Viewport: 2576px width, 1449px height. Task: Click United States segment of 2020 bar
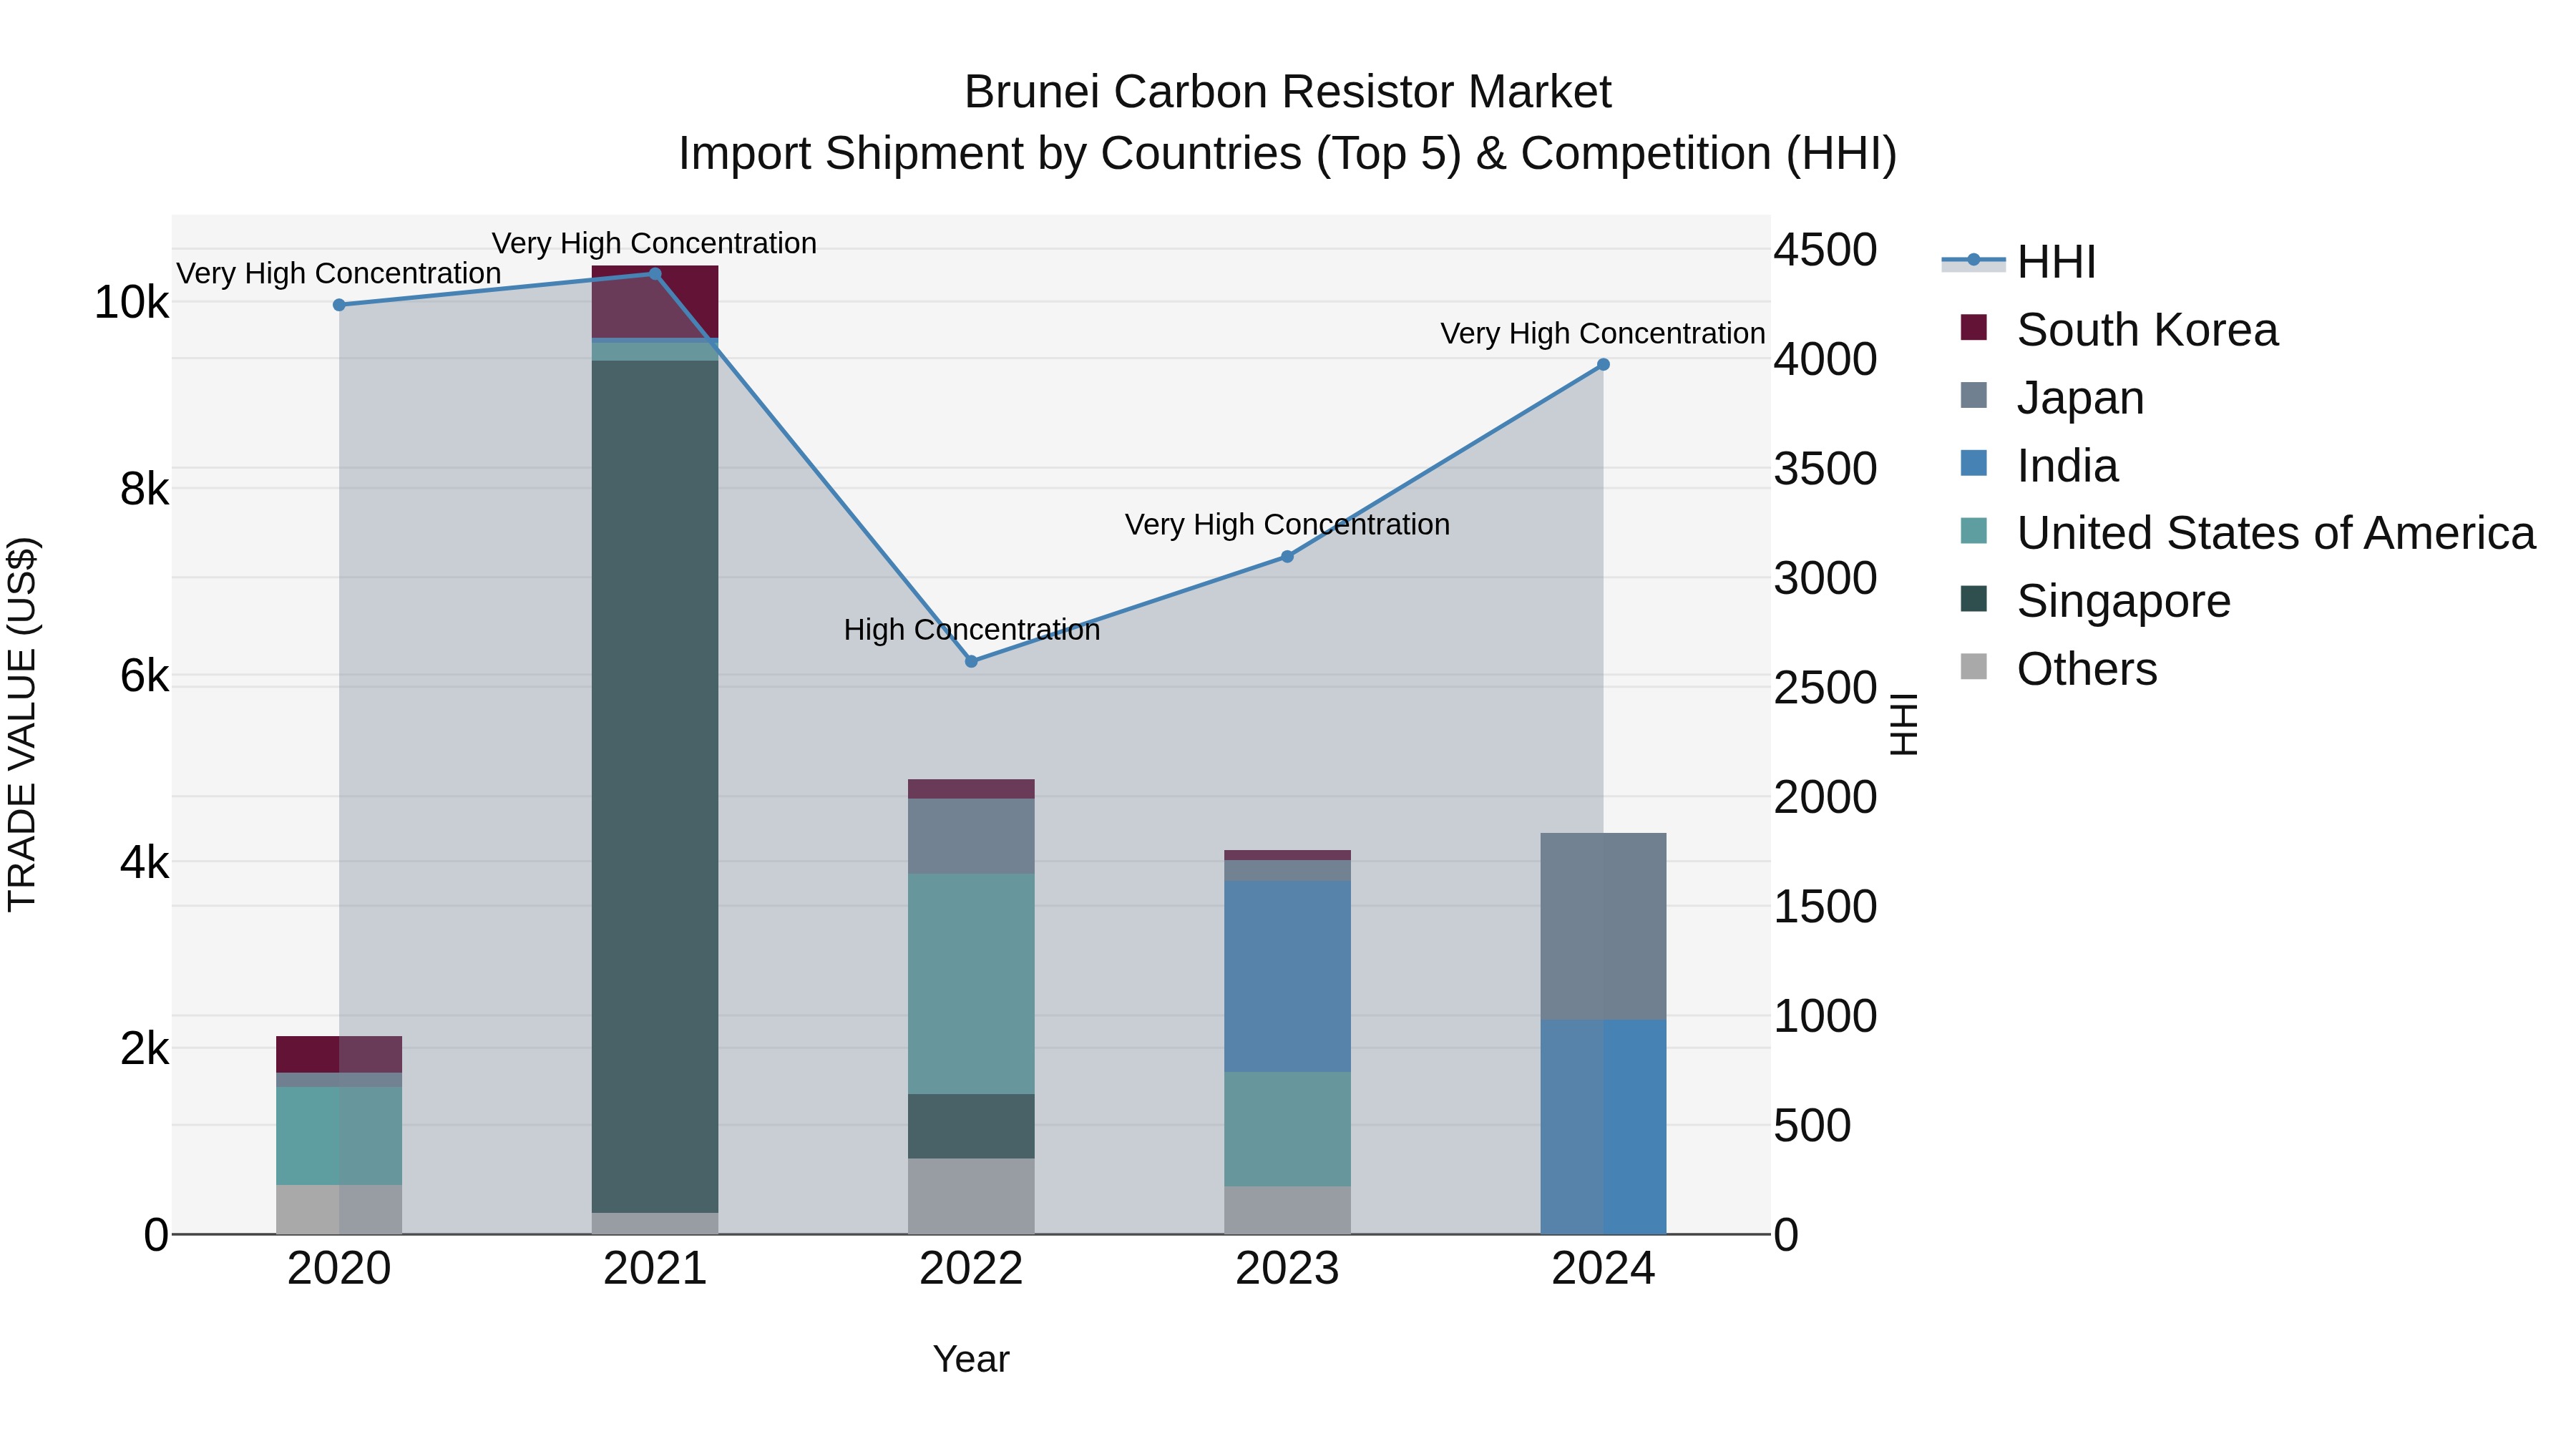(x=339, y=1136)
